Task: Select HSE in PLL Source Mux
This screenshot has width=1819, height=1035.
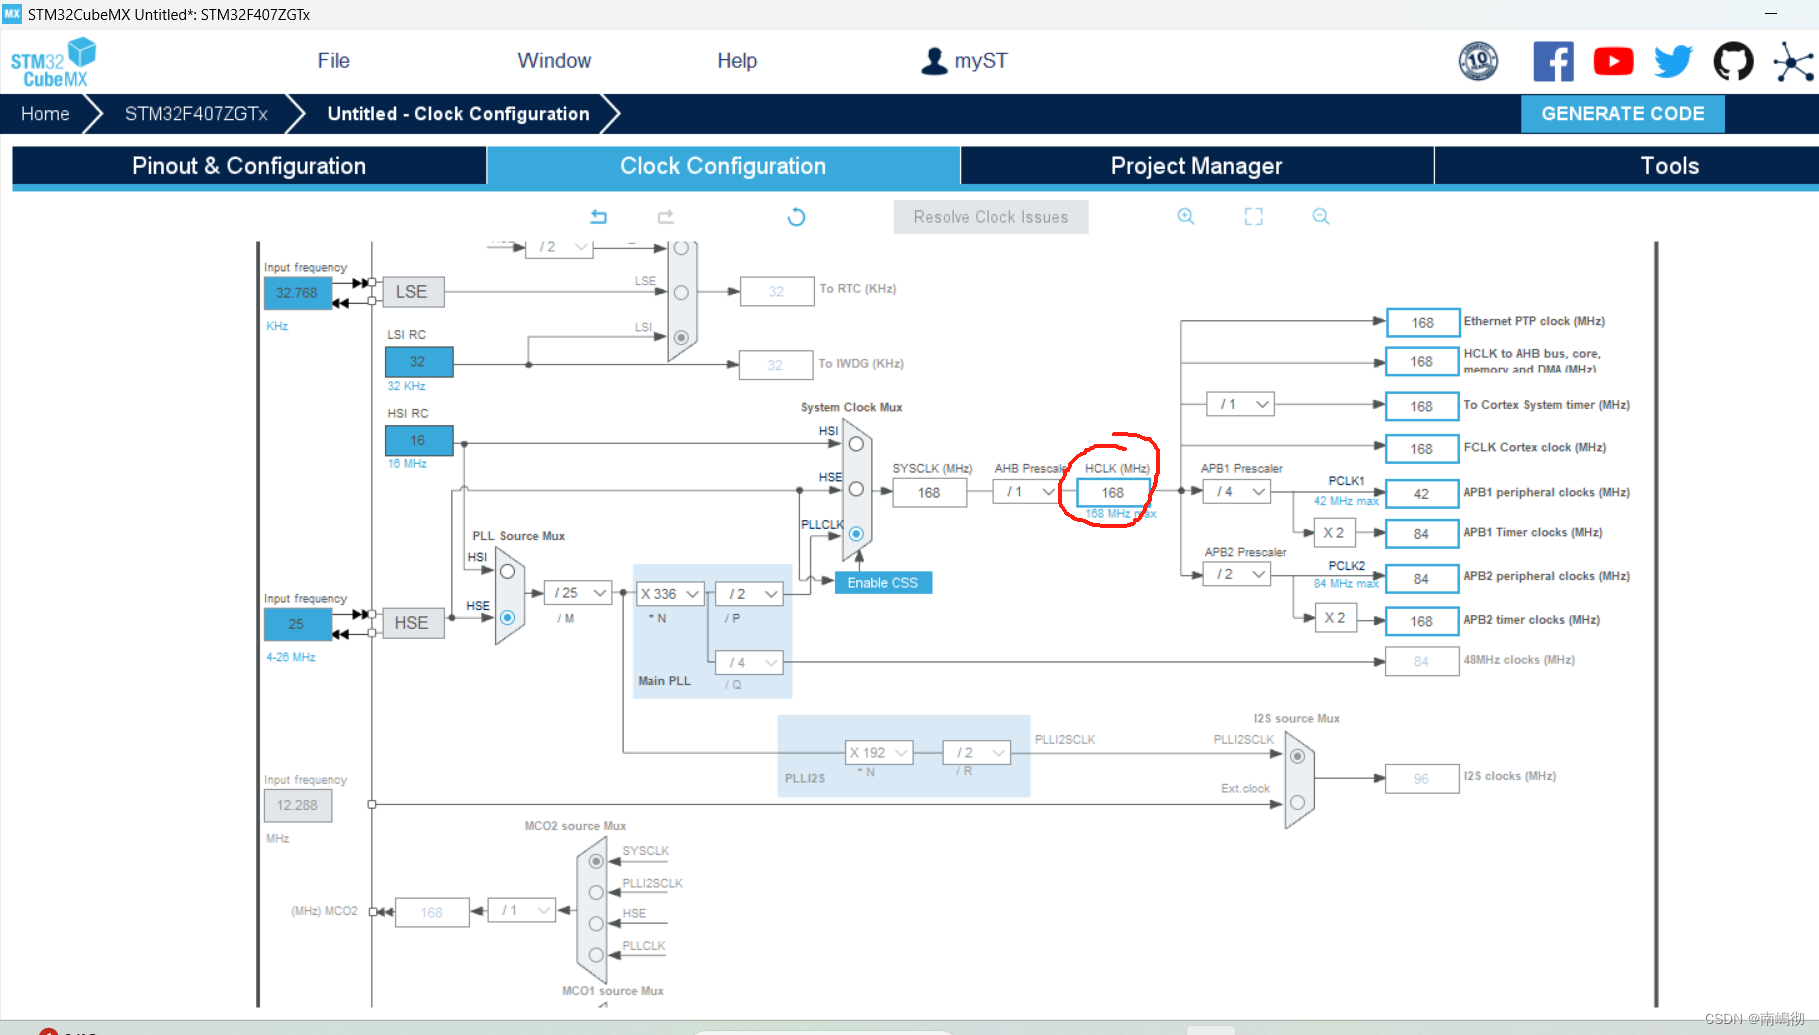Action: pos(507,617)
